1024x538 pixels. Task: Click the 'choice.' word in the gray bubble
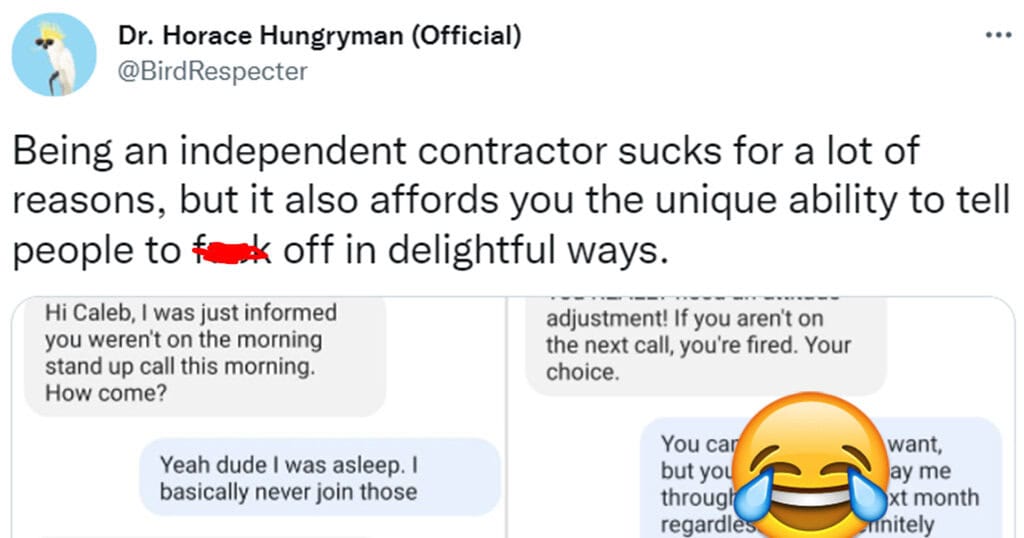[582, 372]
